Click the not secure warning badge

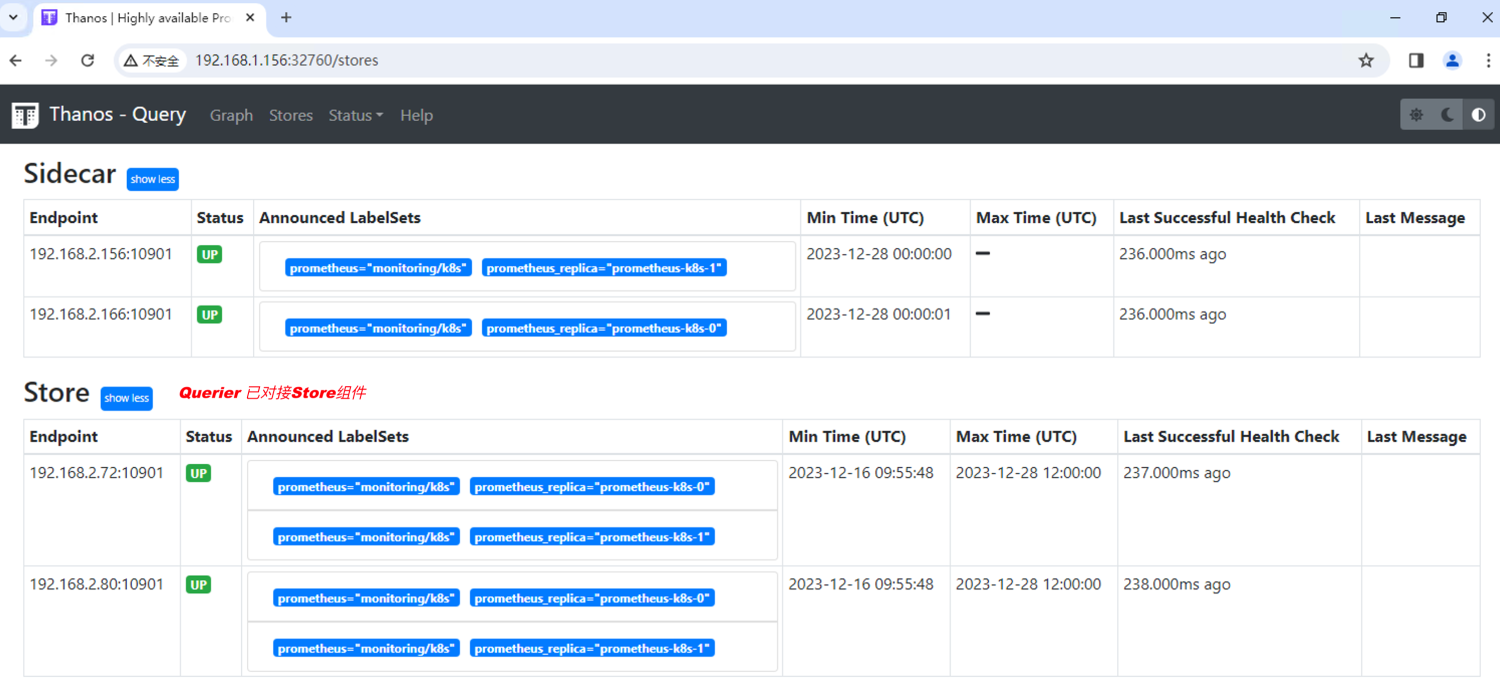pyautogui.click(x=152, y=60)
